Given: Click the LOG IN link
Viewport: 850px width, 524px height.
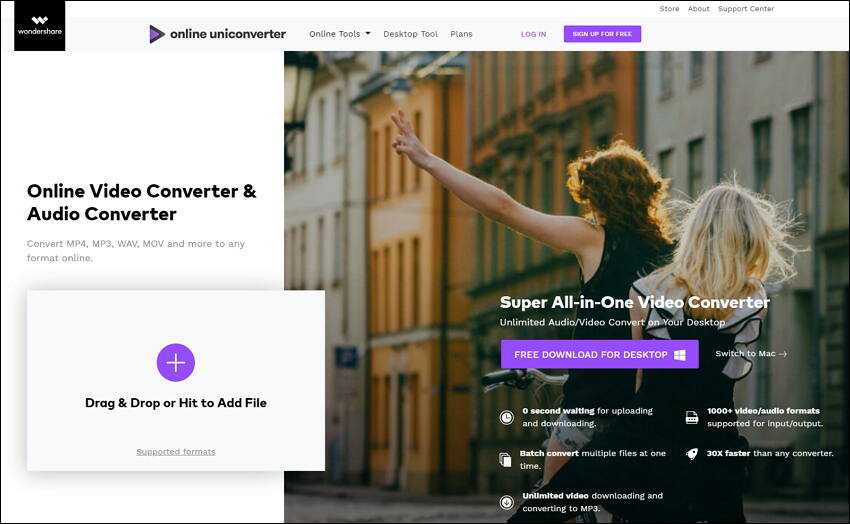Looking at the screenshot, I should (x=533, y=34).
